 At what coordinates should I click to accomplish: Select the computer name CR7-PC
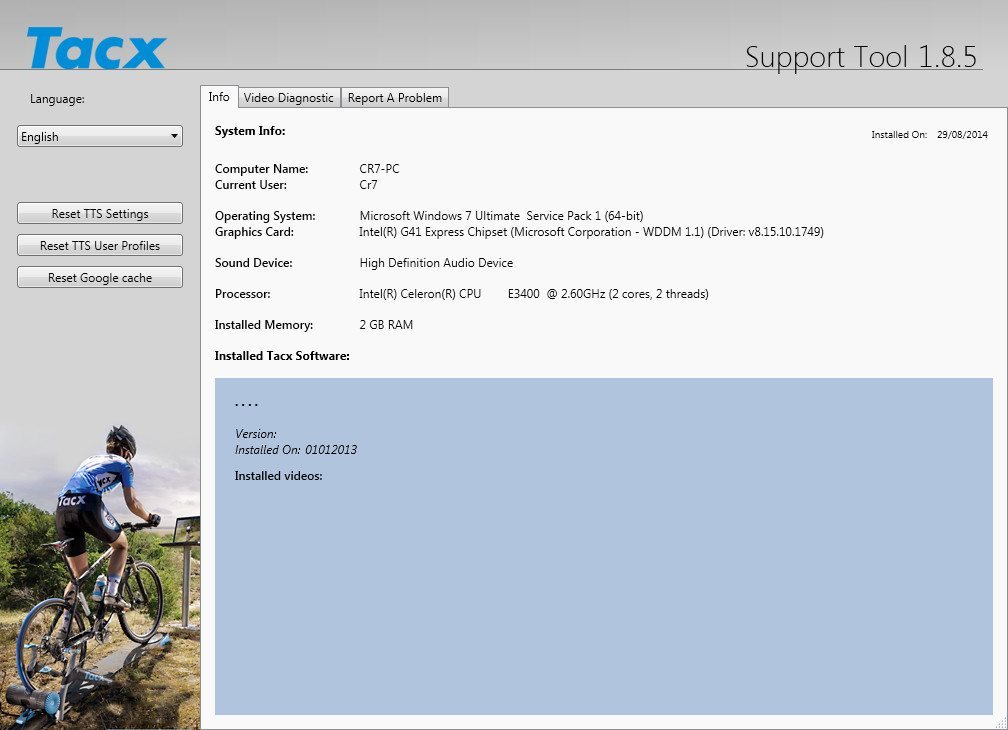point(379,169)
